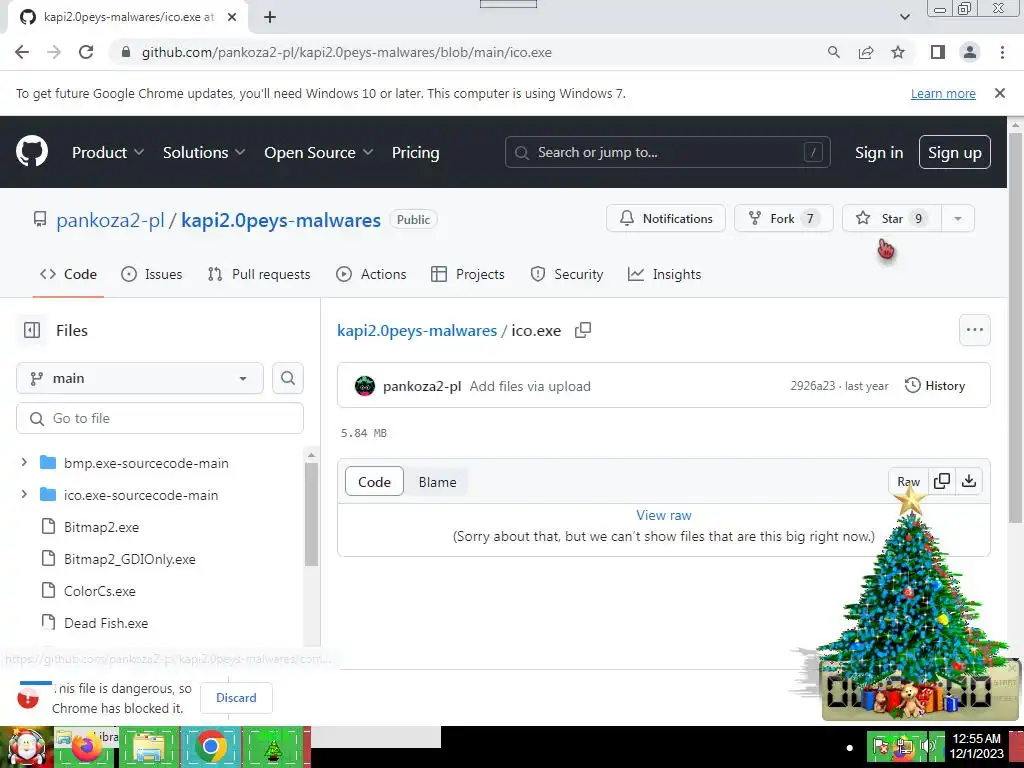
Task: Expand the Open Source menu
Action: coord(319,152)
